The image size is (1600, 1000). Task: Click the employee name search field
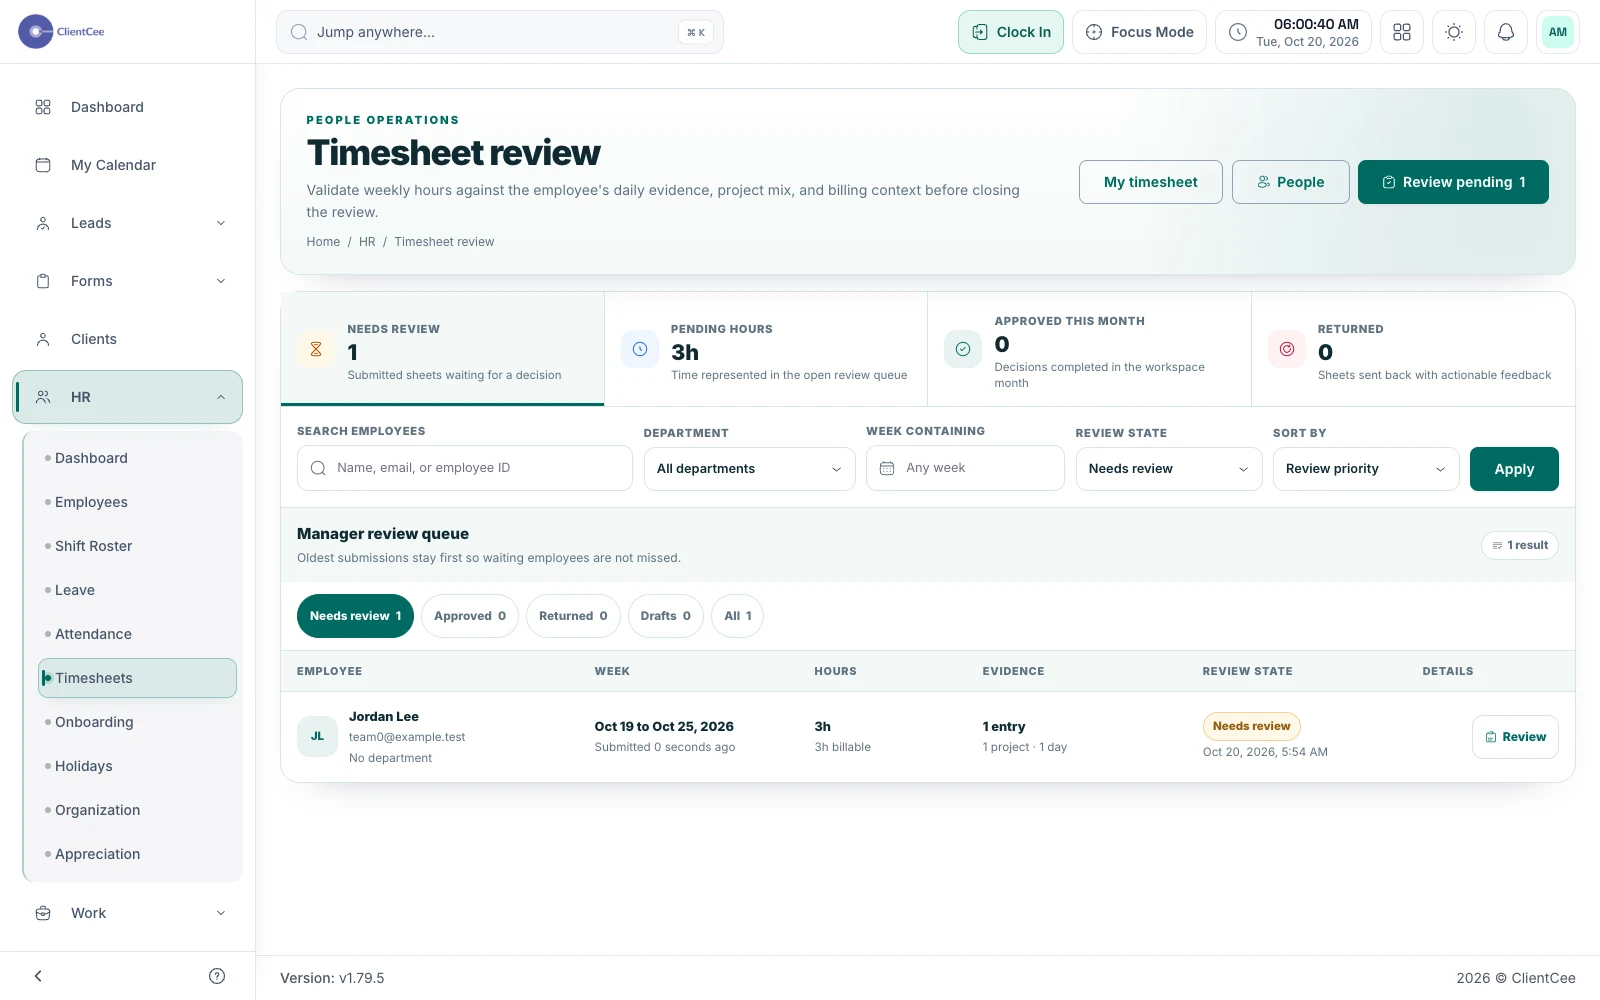(465, 468)
